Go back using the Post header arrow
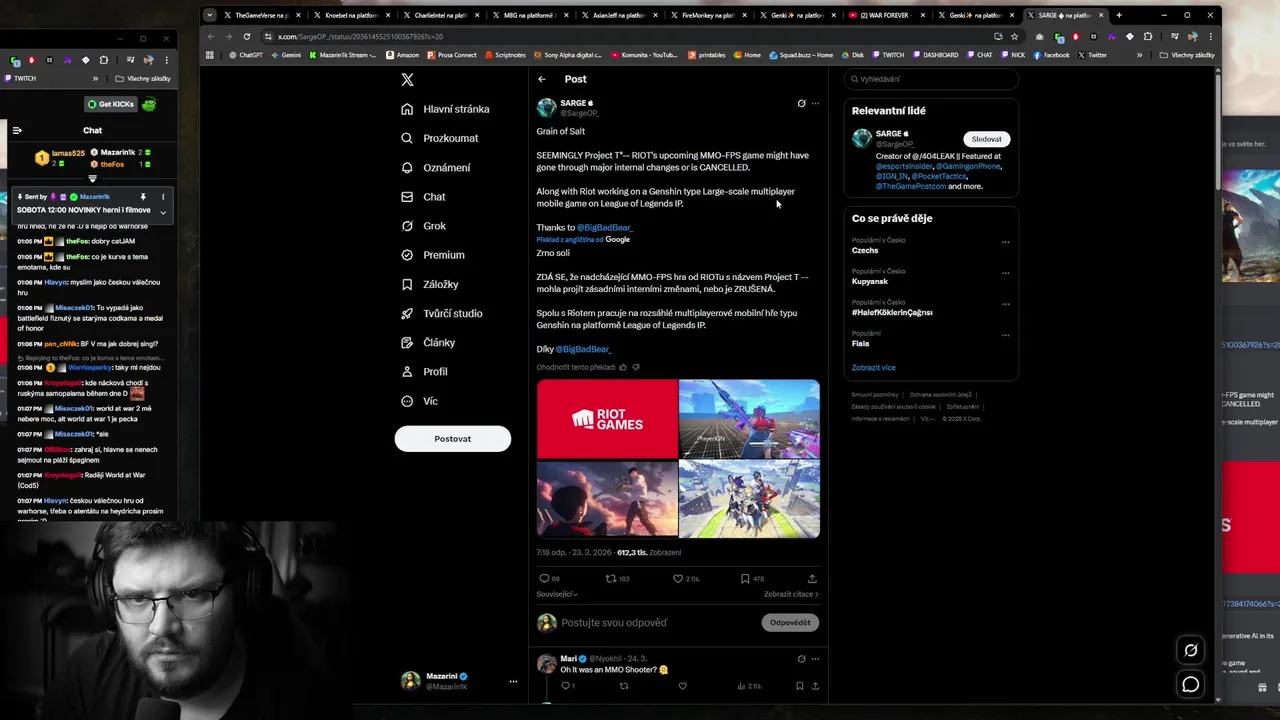The image size is (1280, 720). (542, 79)
